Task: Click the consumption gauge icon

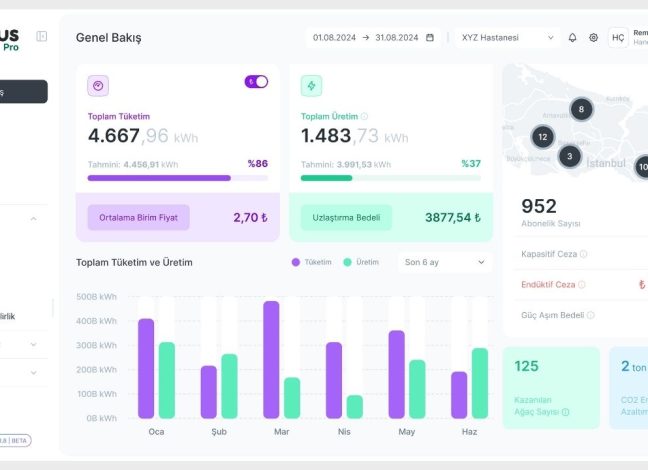Action: coord(98,86)
